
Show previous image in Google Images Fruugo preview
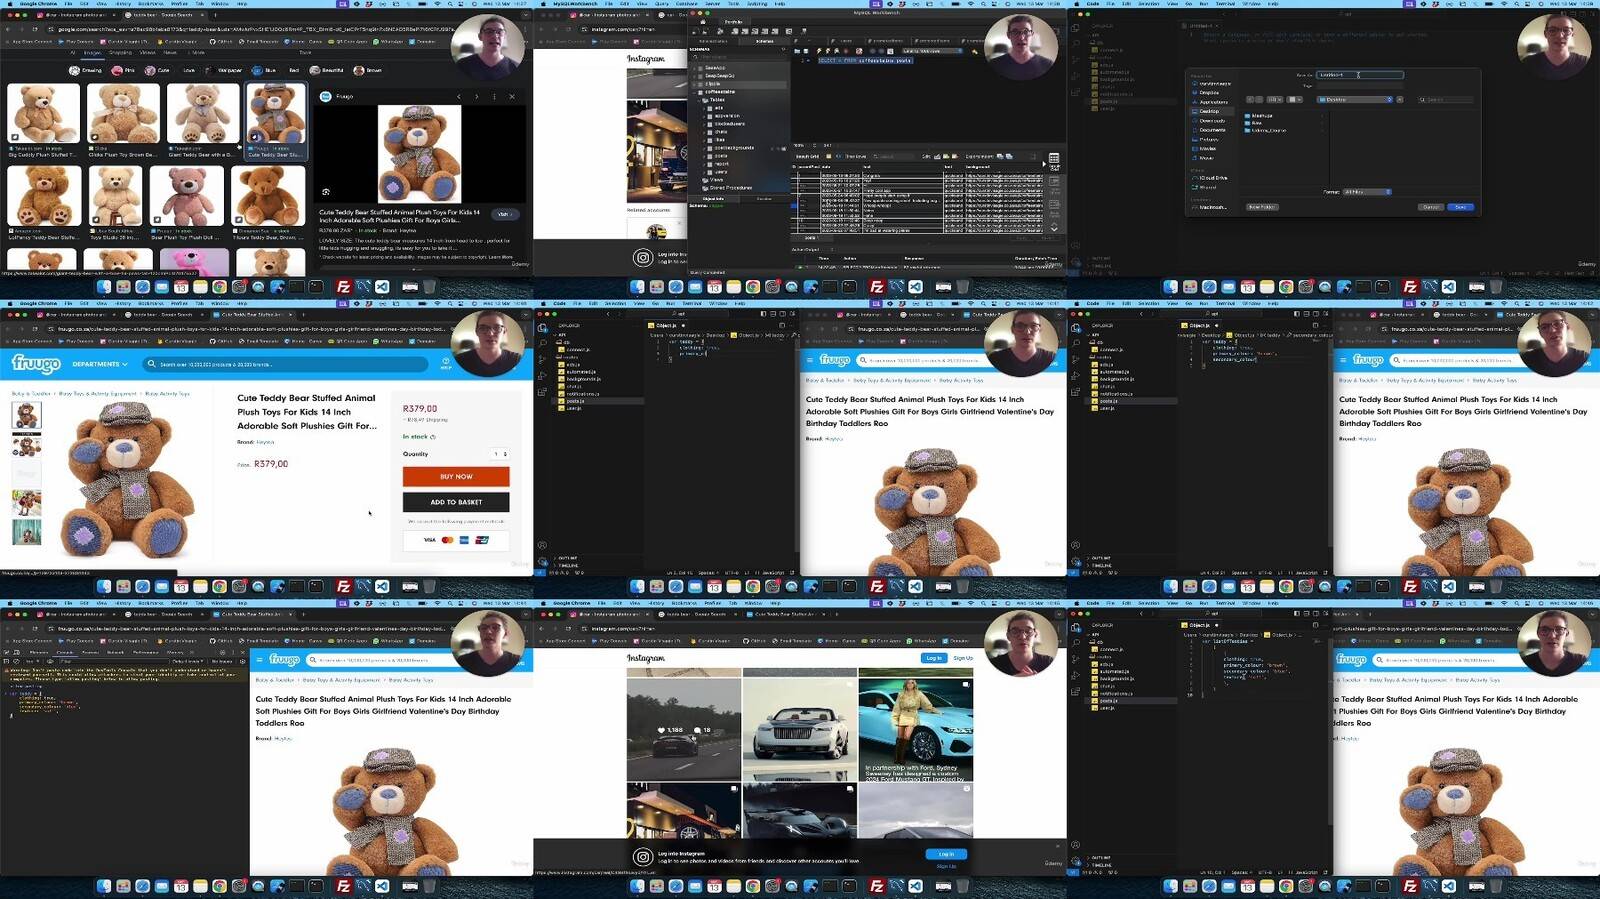(x=459, y=97)
